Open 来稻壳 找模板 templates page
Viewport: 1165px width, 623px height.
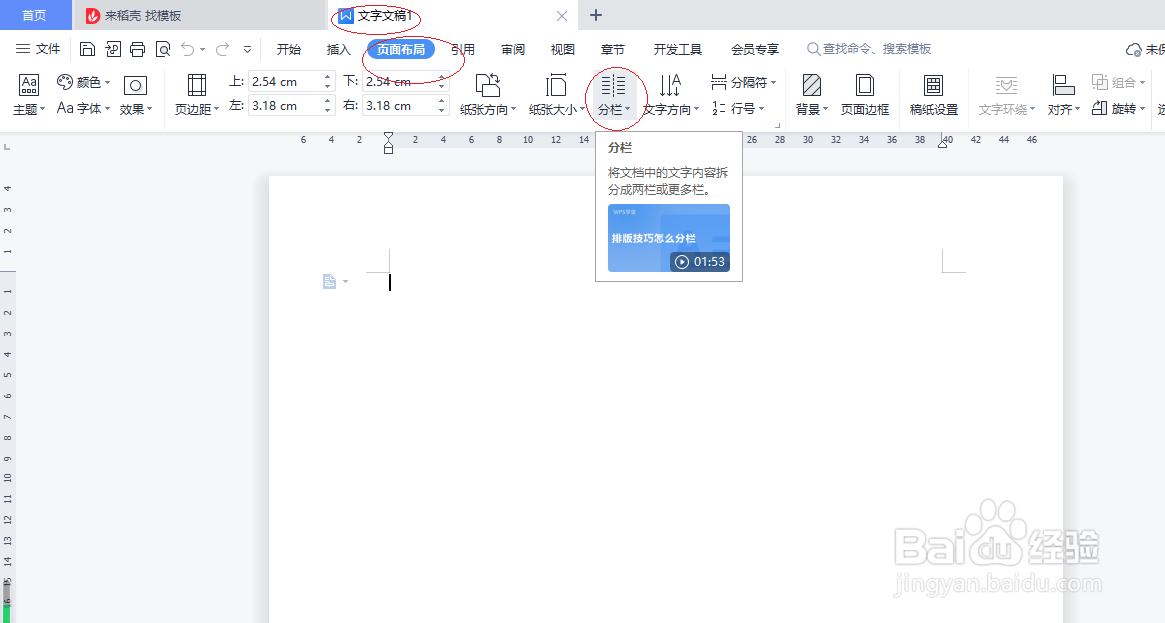[143, 15]
